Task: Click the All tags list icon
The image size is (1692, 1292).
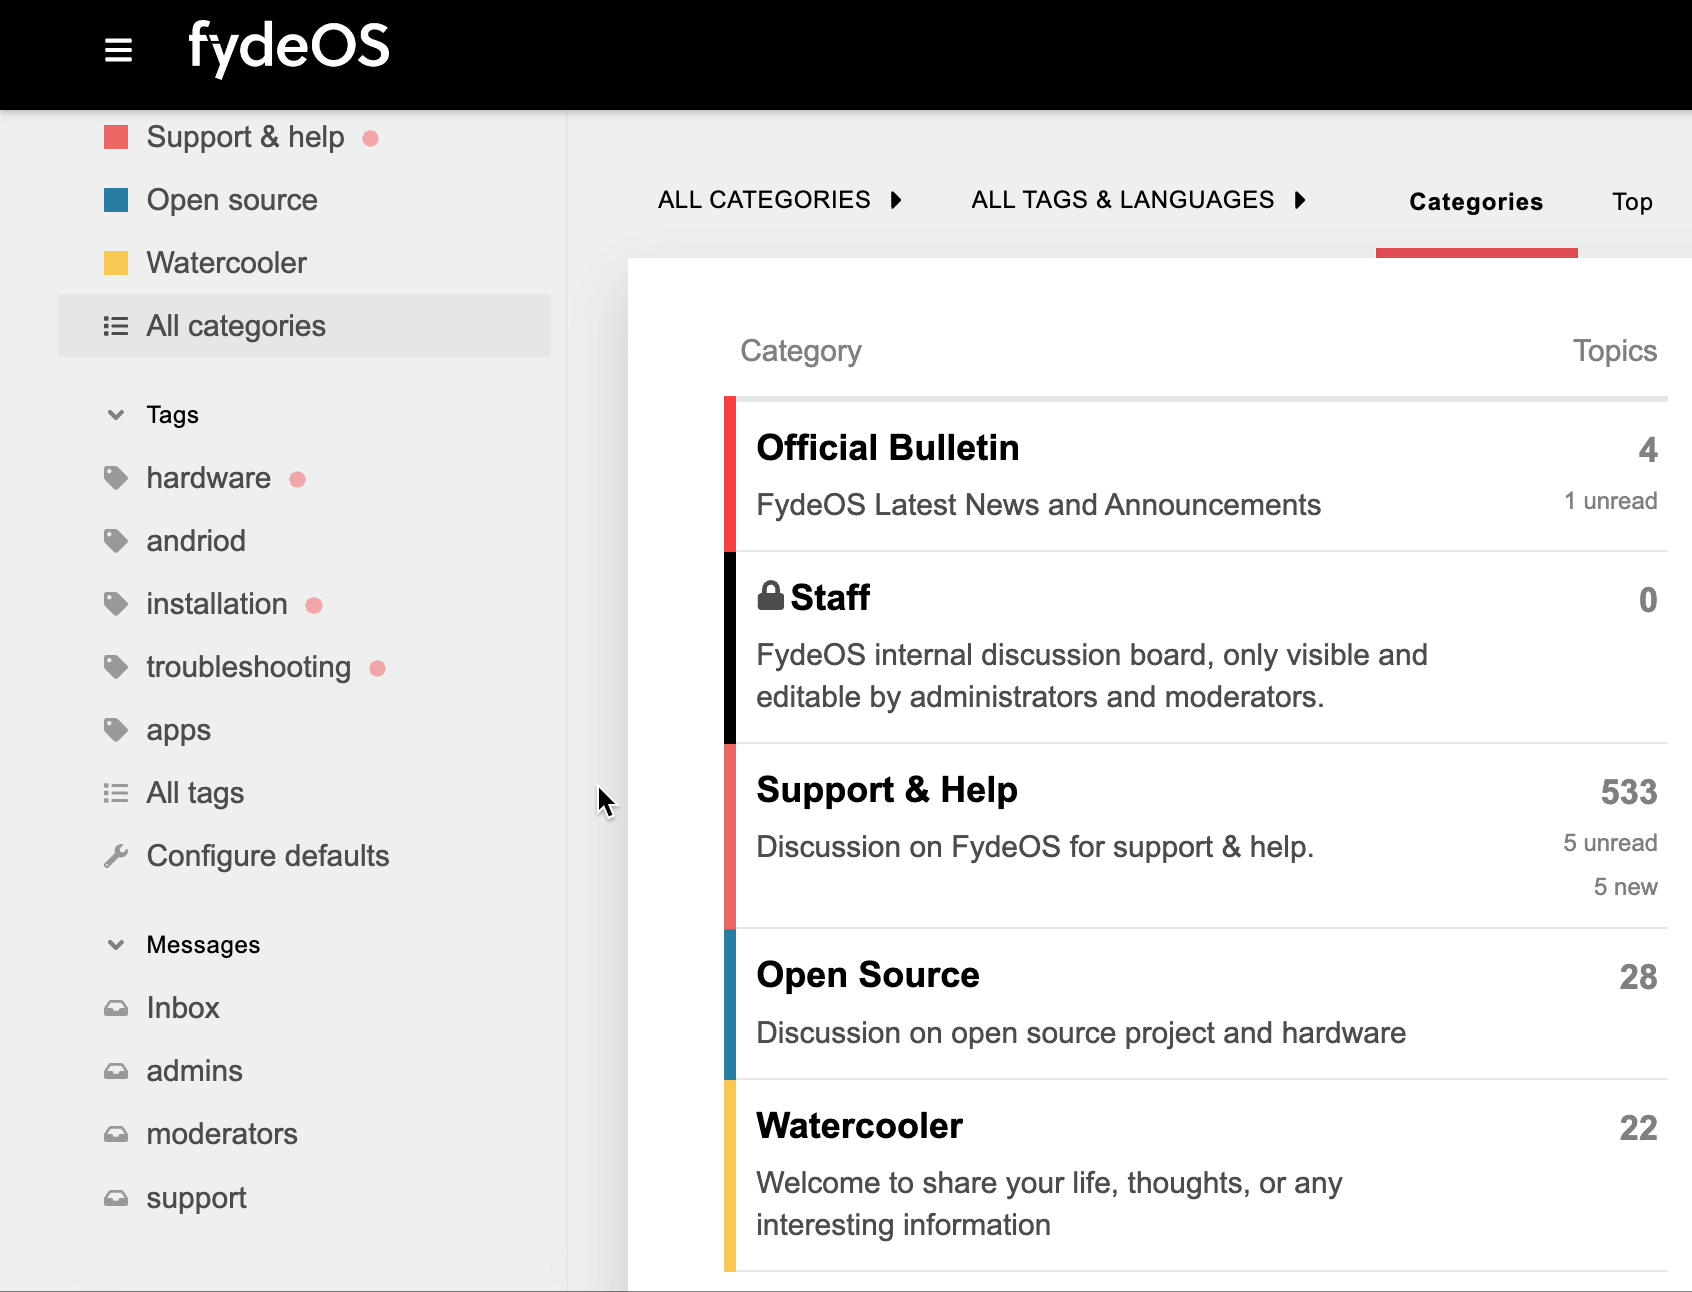Action: [x=116, y=793]
